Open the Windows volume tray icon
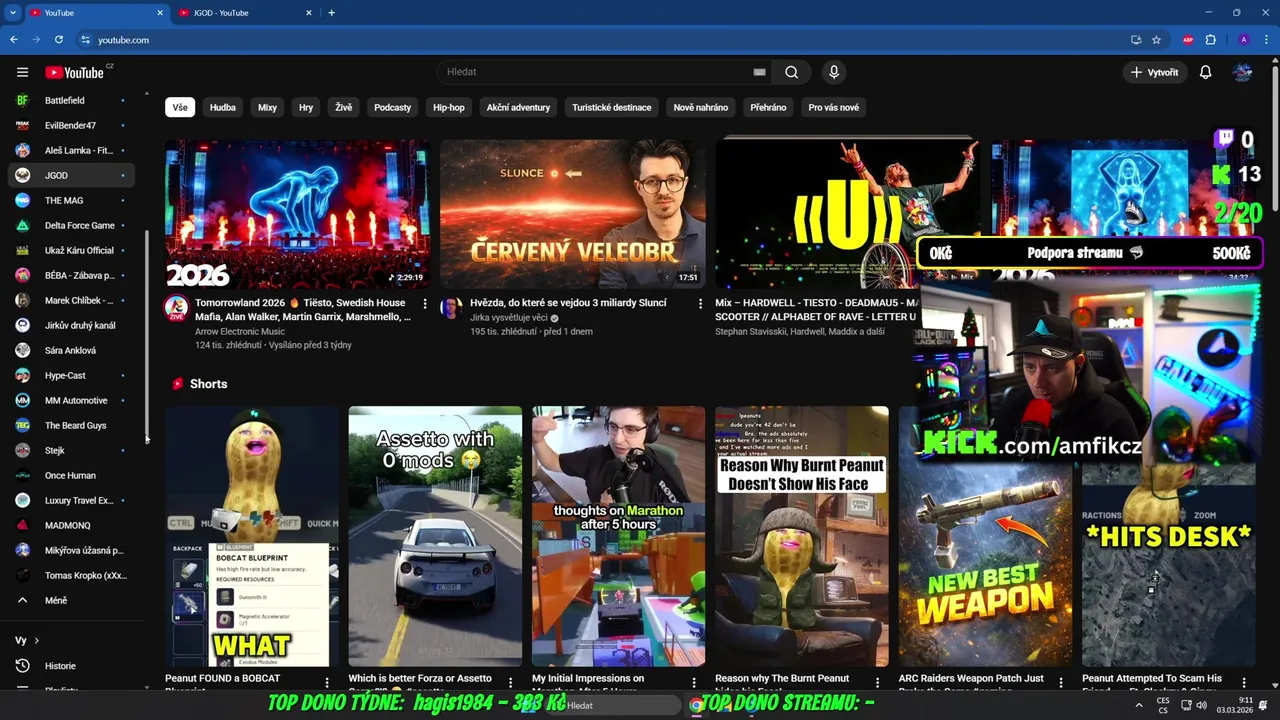 (1202, 705)
